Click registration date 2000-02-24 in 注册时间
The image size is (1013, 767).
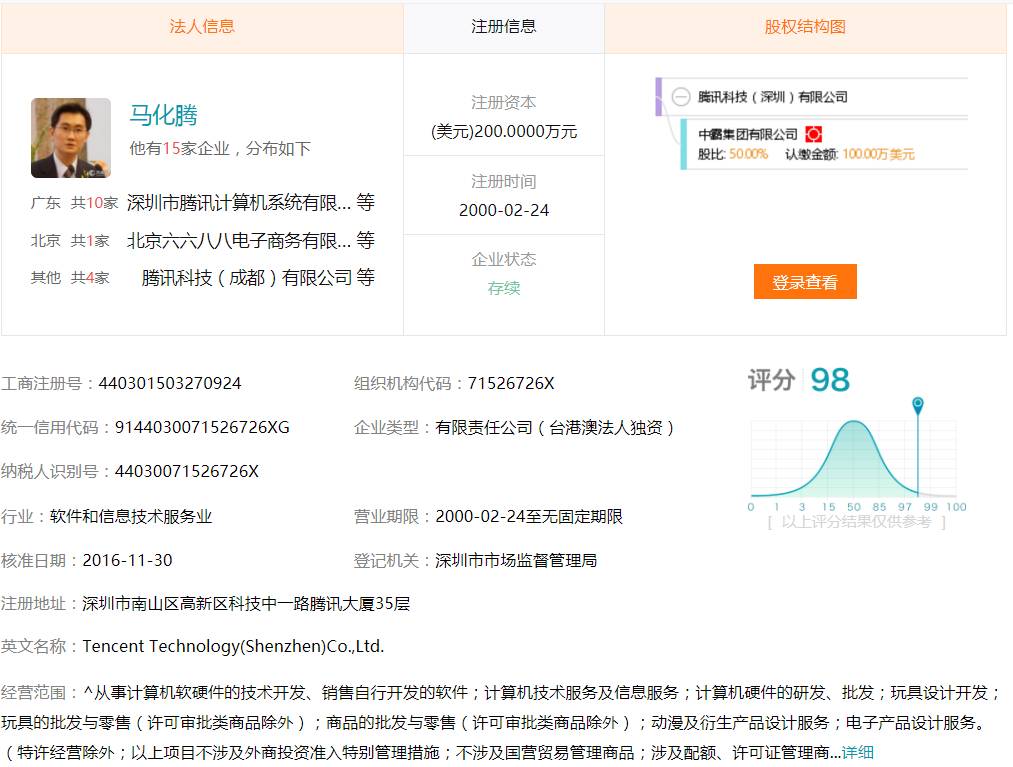(504, 211)
